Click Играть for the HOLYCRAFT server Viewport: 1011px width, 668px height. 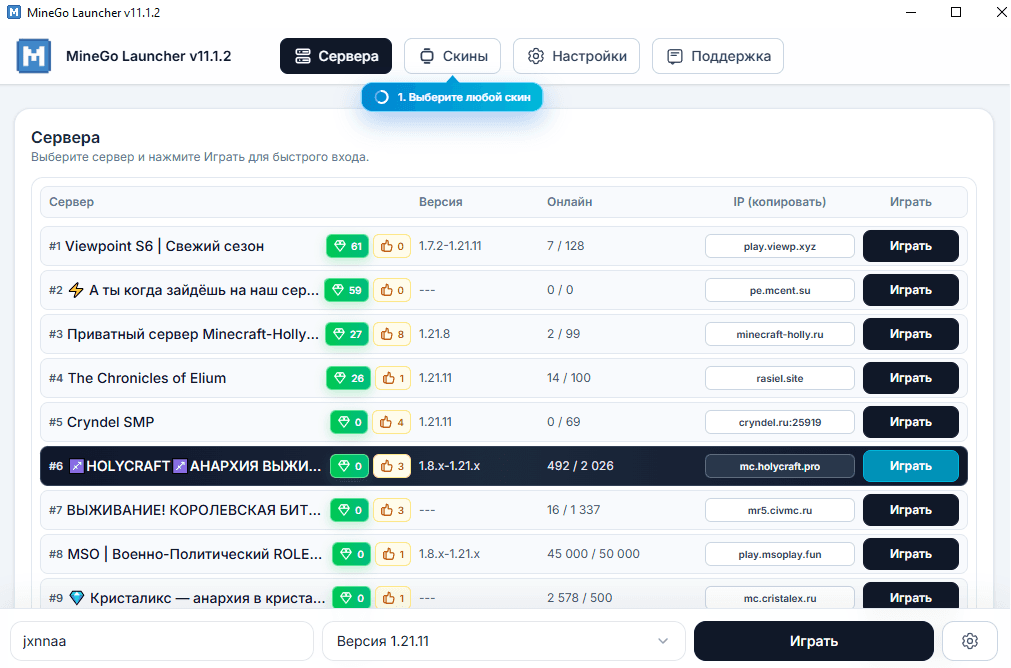point(910,466)
